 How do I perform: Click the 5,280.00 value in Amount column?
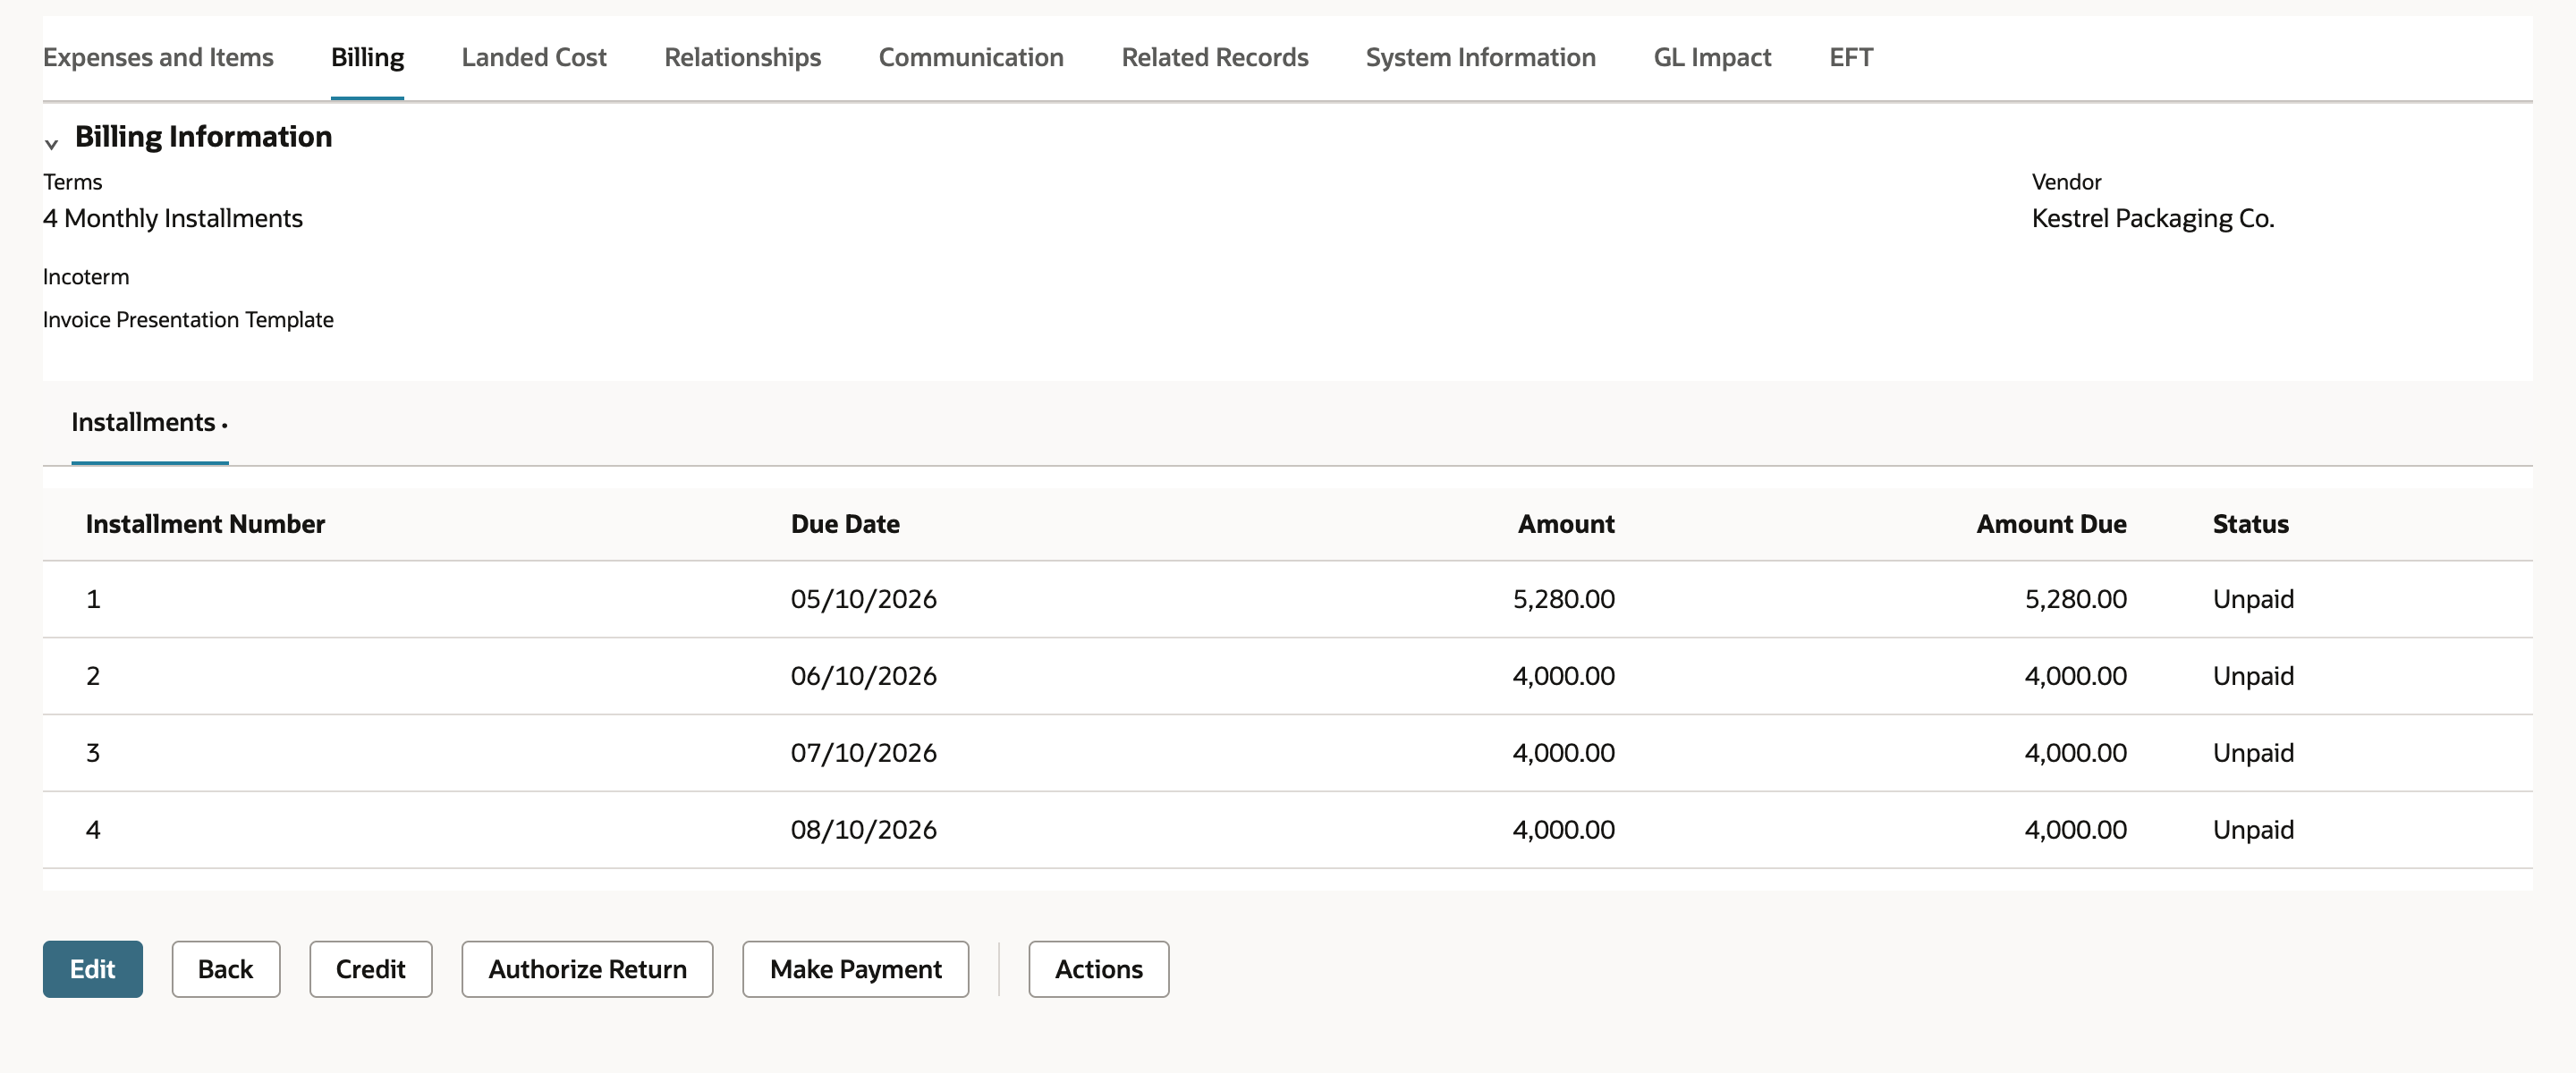coord(1563,598)
